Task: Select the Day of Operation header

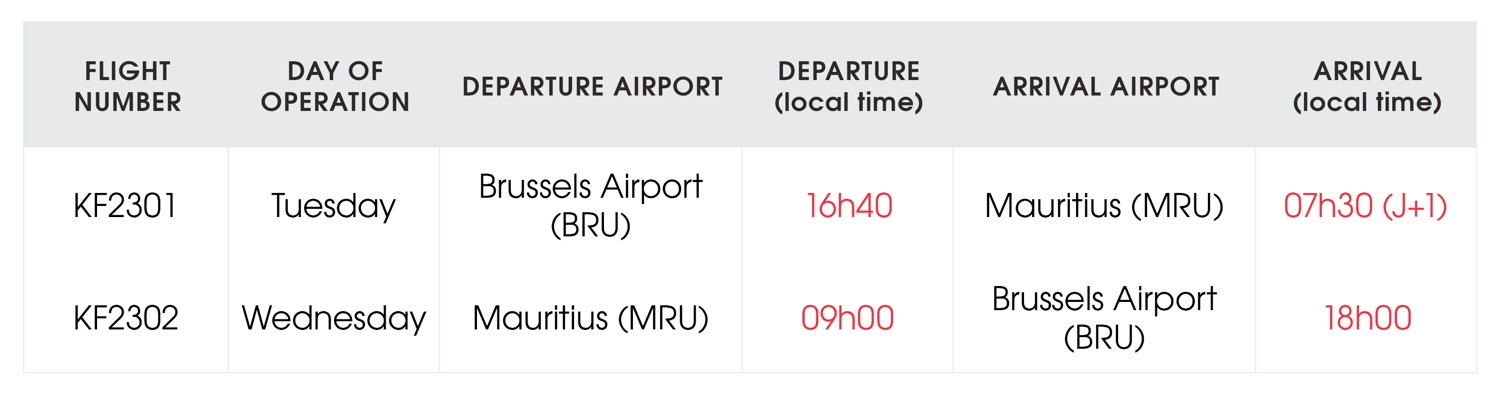Action: click(334, 86)
